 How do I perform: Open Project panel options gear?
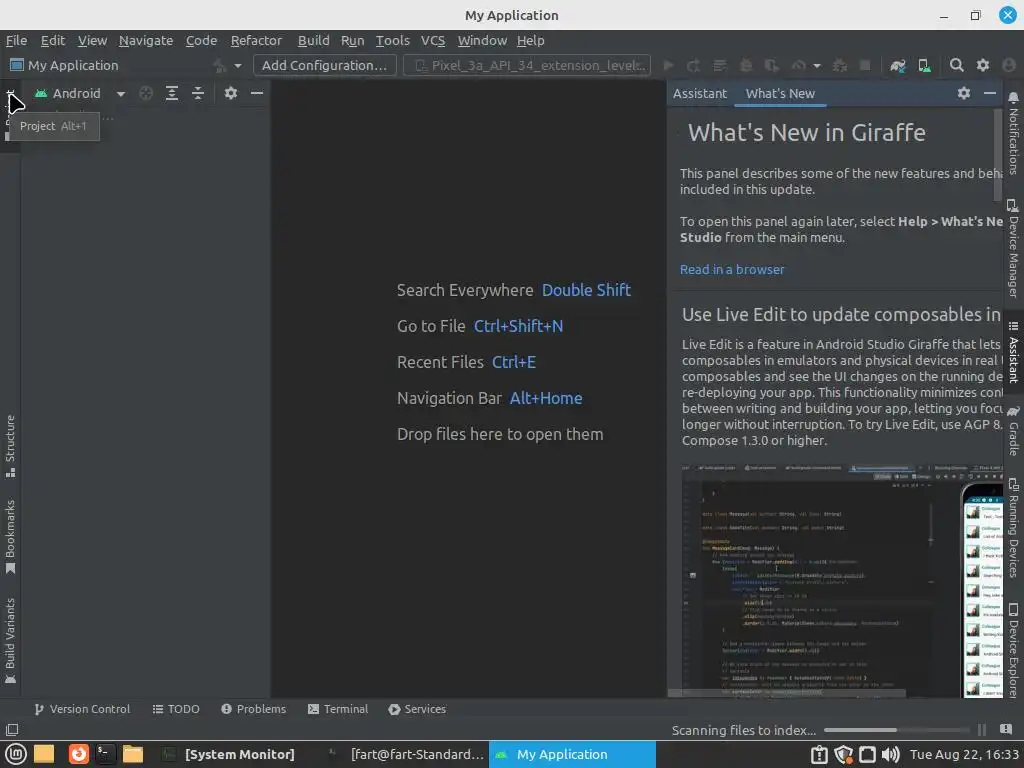(231, 93)
